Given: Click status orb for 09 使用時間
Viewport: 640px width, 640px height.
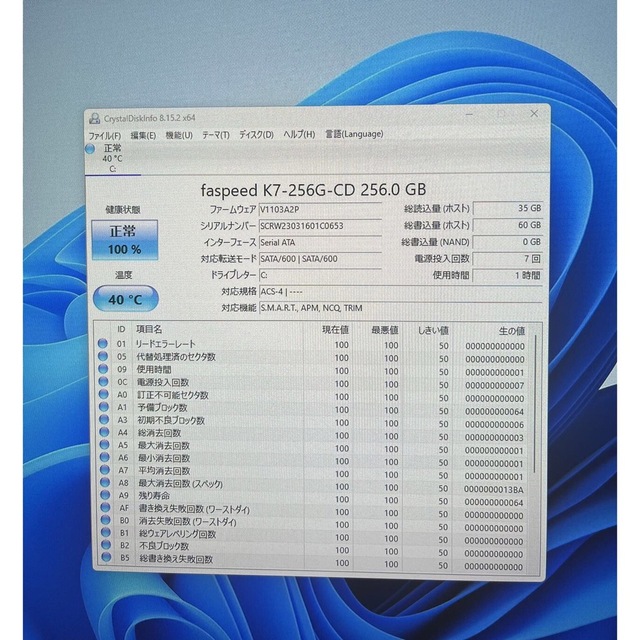Looking at the screenshot, I should point(103,369).
